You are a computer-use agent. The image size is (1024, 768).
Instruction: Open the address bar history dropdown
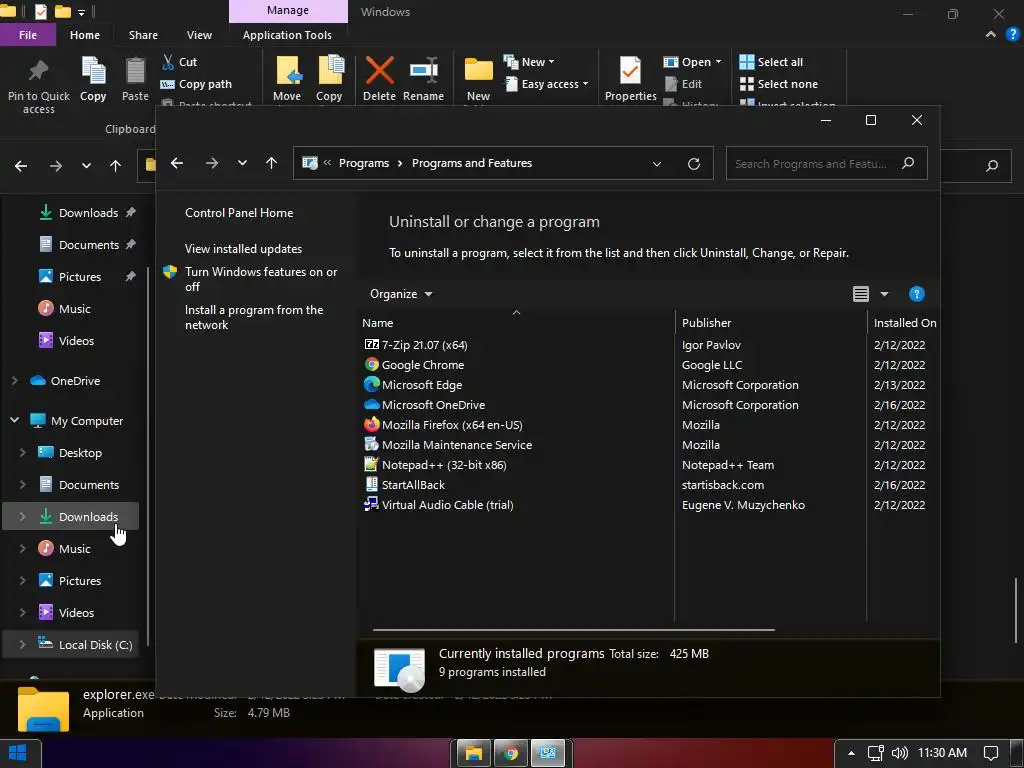657,163
